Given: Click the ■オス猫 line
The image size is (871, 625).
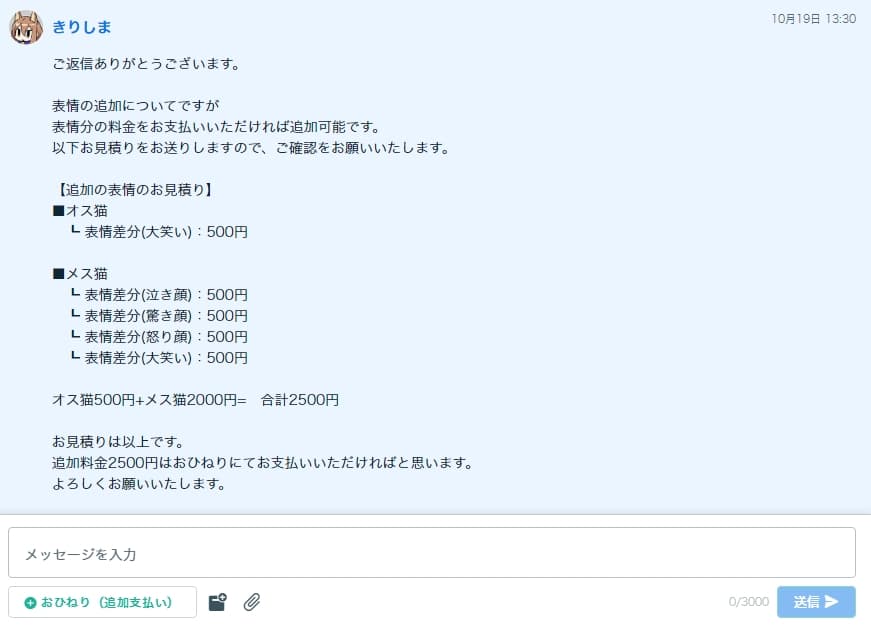Looking at the screenshot, I should 80,211.
